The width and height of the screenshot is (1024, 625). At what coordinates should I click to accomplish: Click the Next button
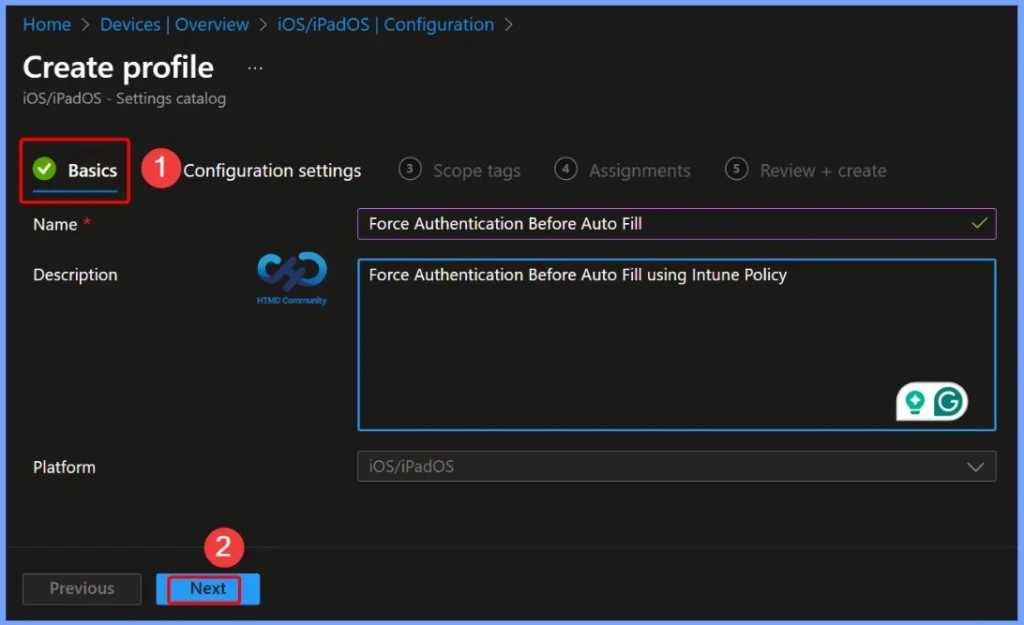pos(207,589)
